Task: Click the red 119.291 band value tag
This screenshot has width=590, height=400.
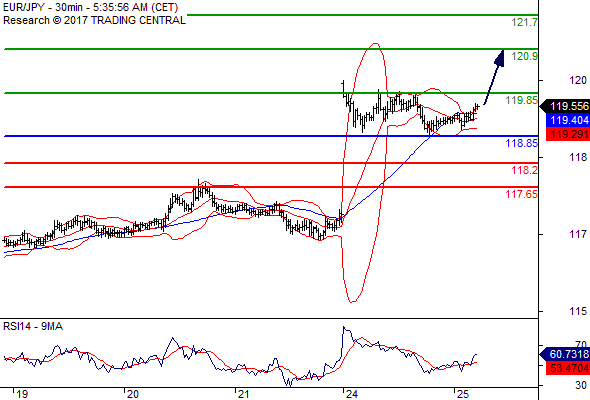Action: point(568,134)
